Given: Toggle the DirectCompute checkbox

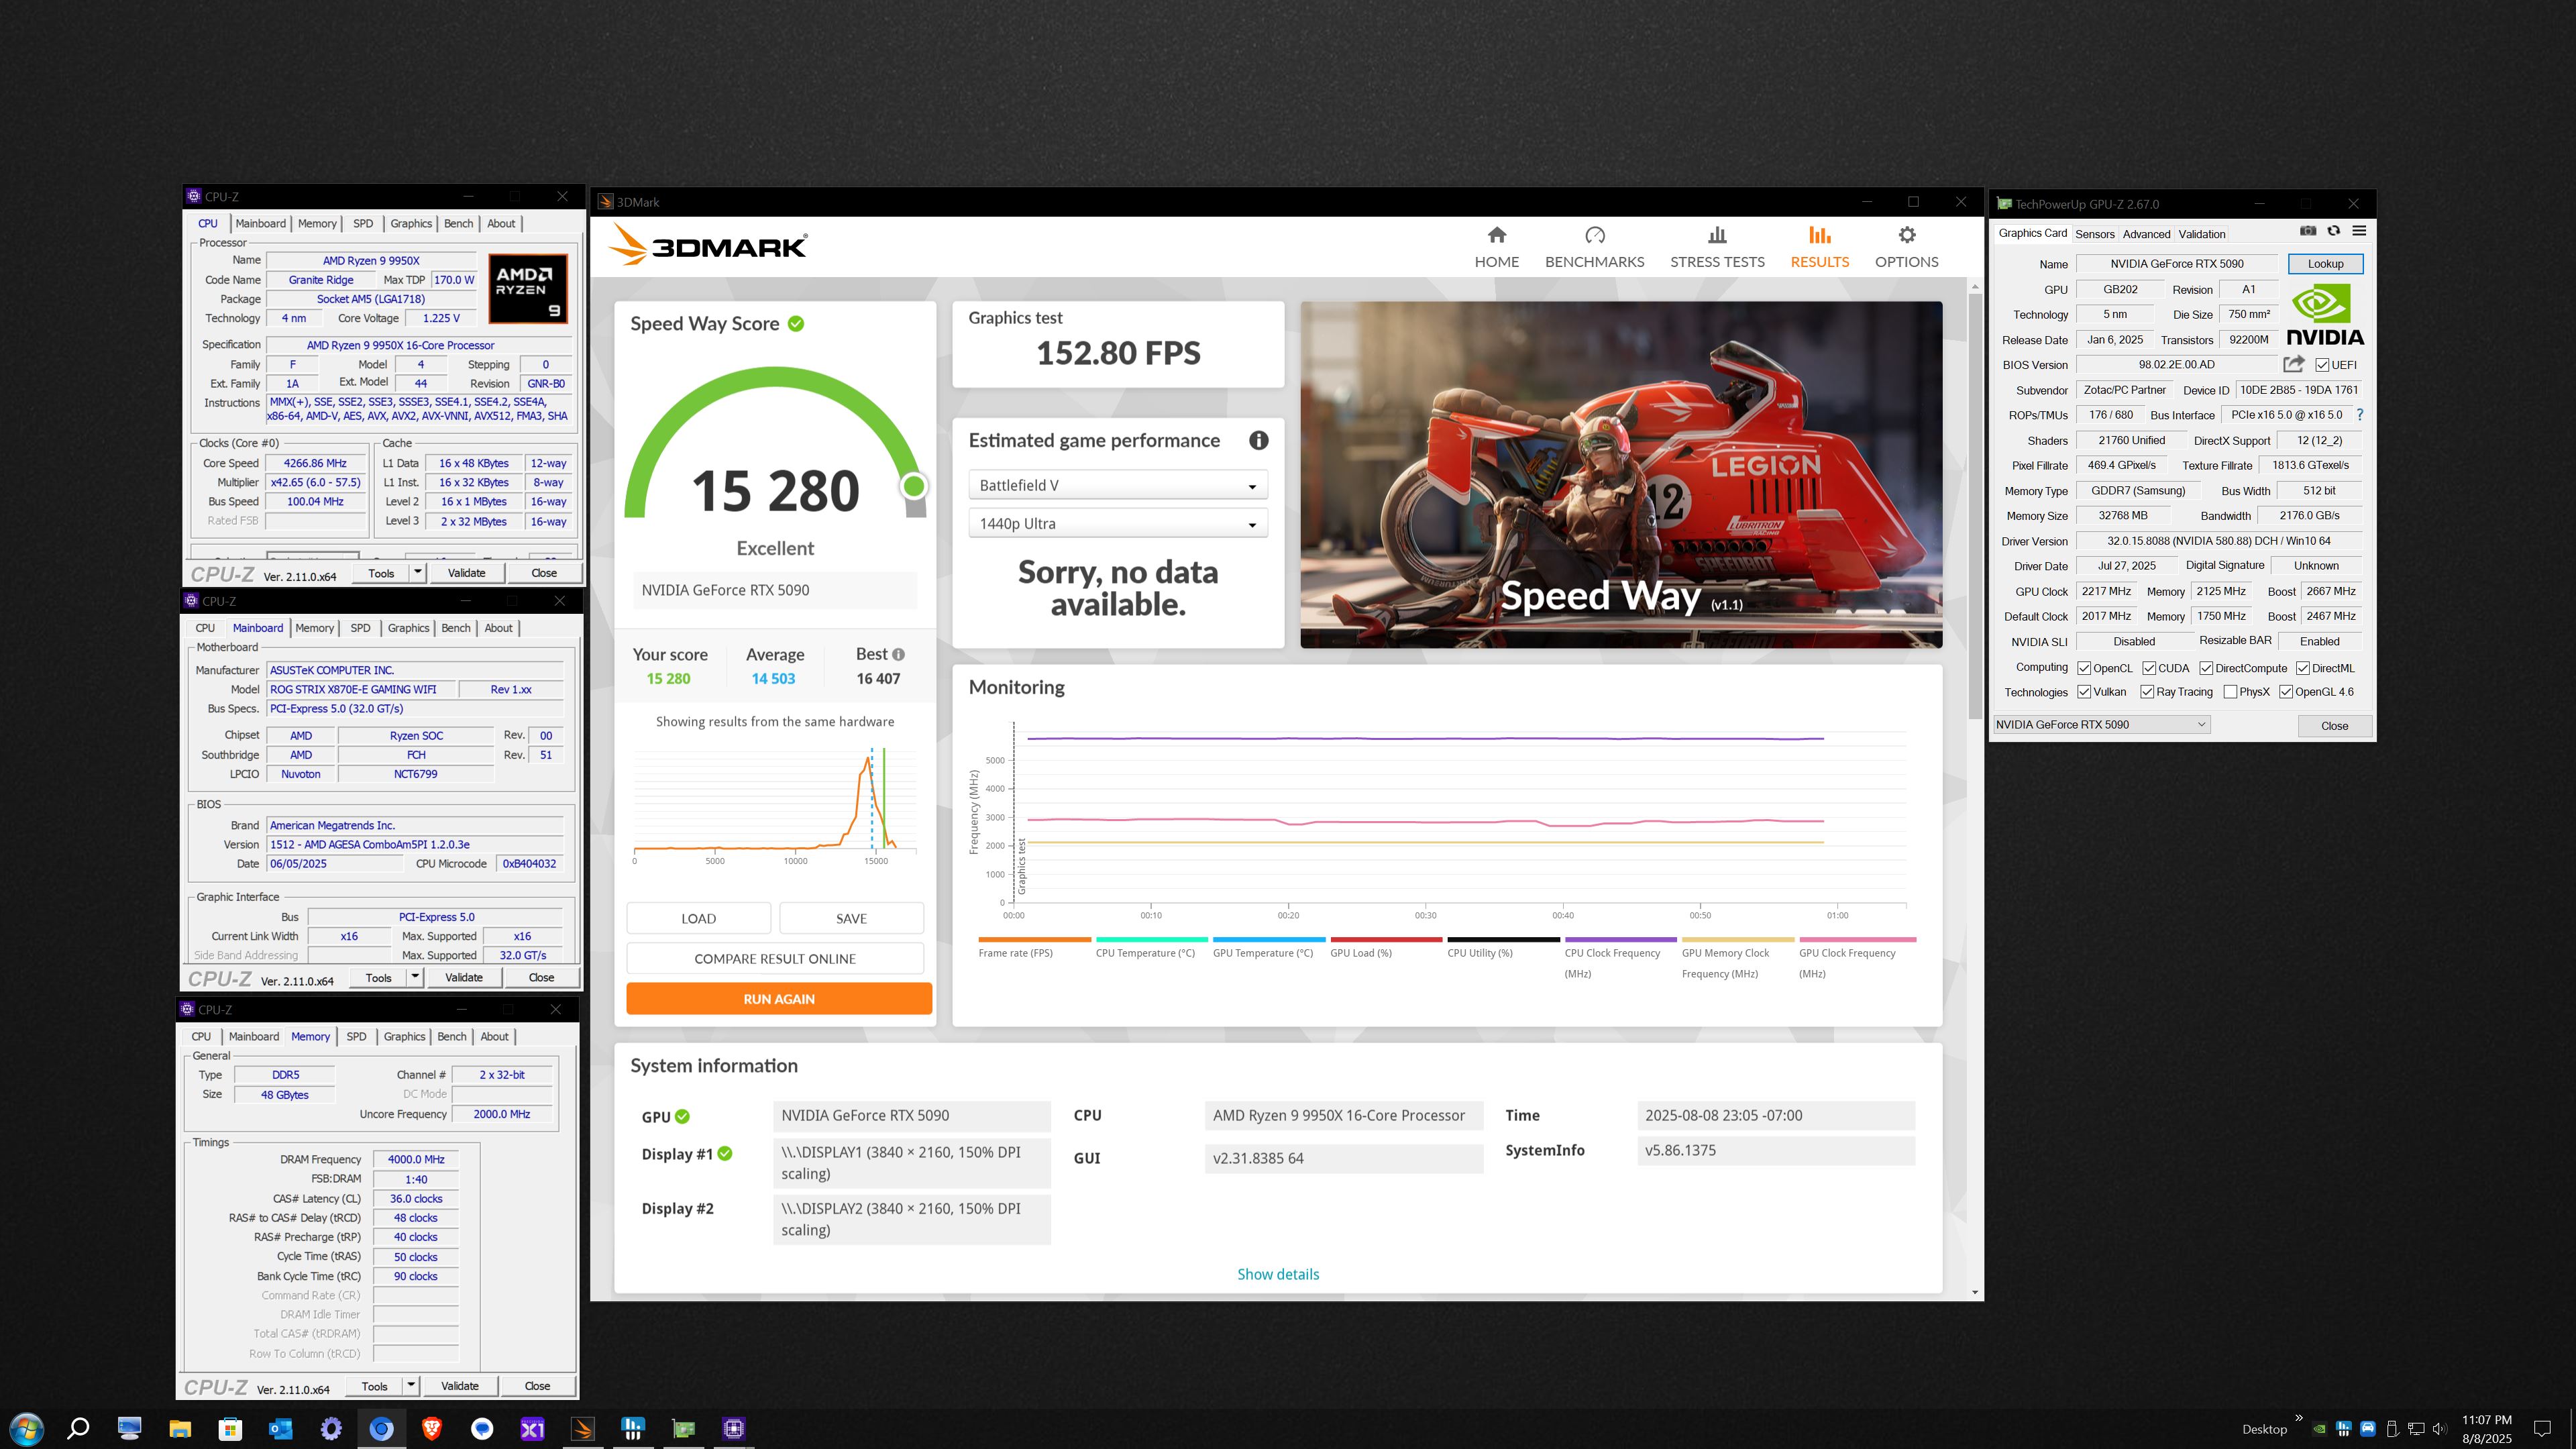Looking at the screenshot, I should (2206, 668).
